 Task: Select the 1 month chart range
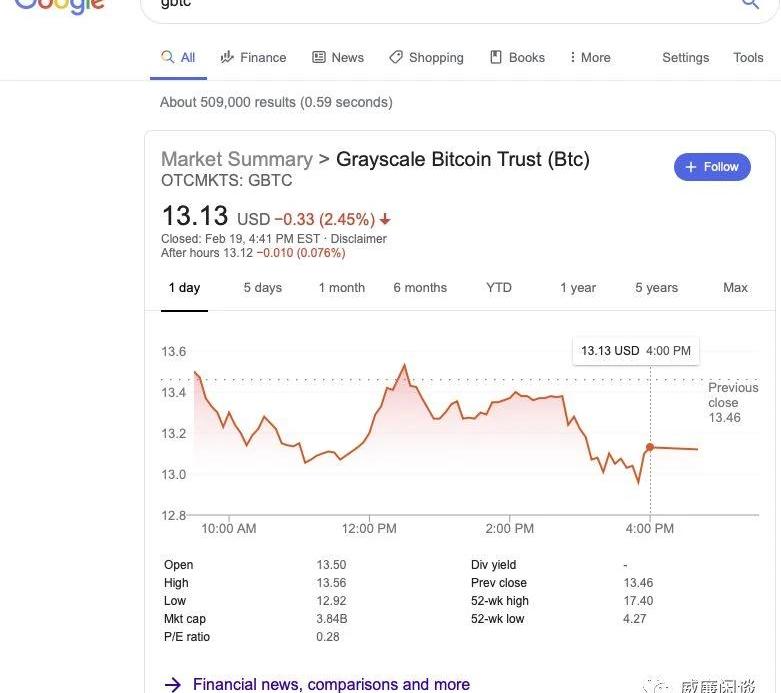click(x=342, y=287)
